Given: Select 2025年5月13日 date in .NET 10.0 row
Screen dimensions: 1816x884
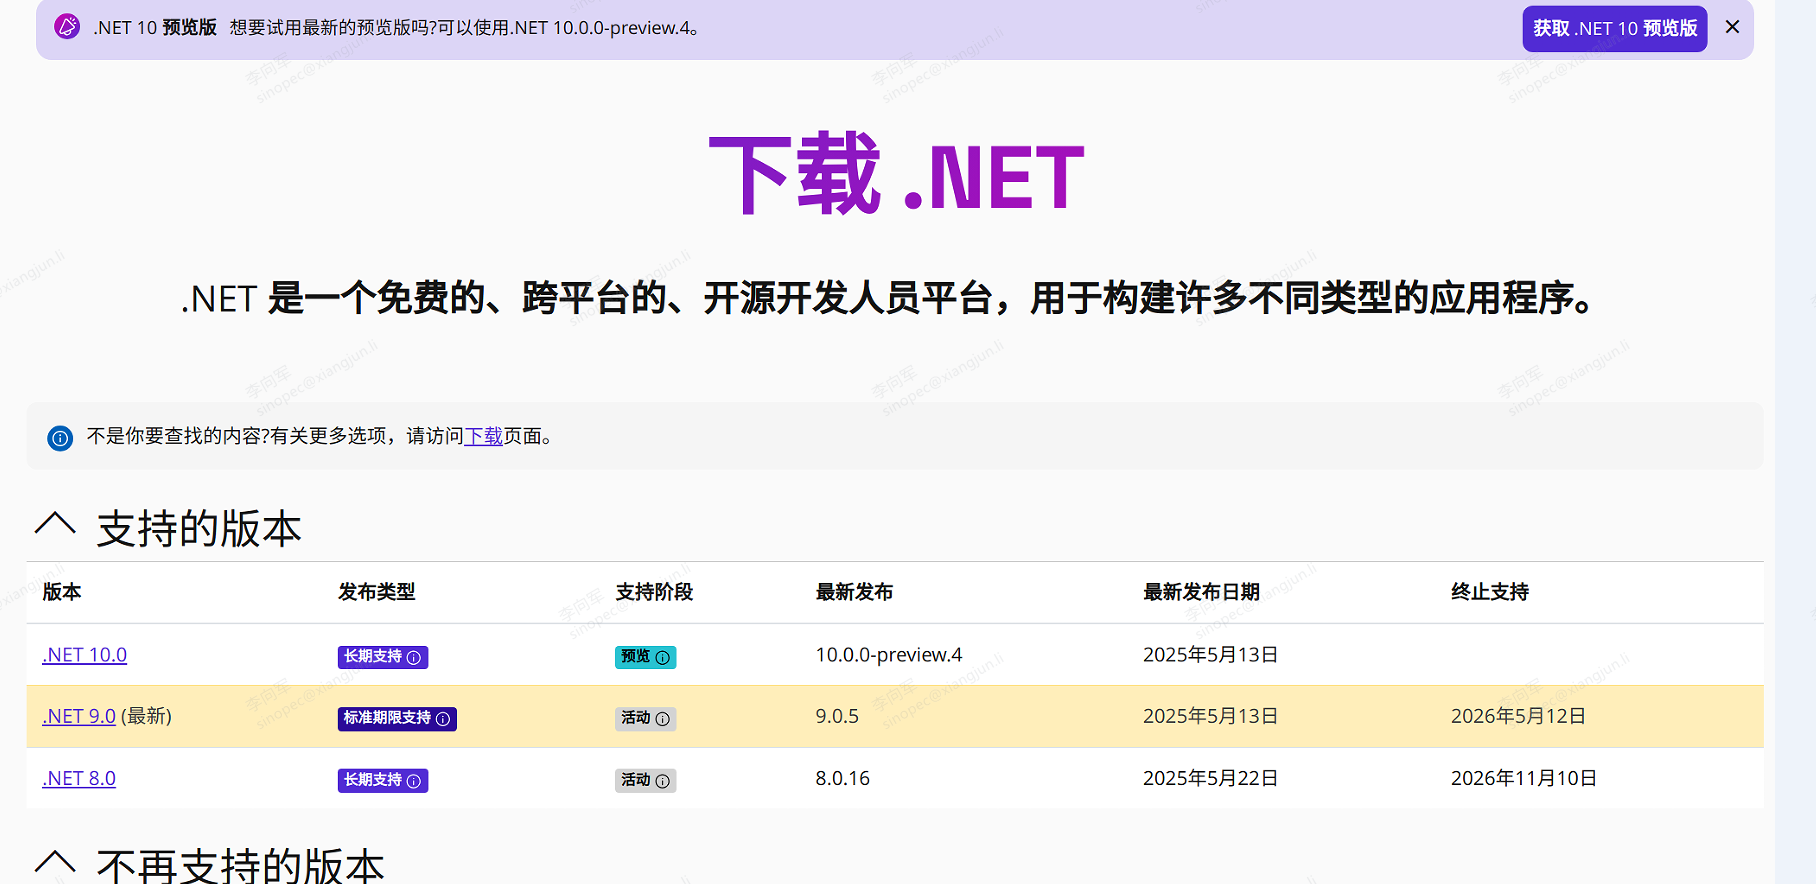Looking at the screenshot, I should click(x=1211, y=655).
